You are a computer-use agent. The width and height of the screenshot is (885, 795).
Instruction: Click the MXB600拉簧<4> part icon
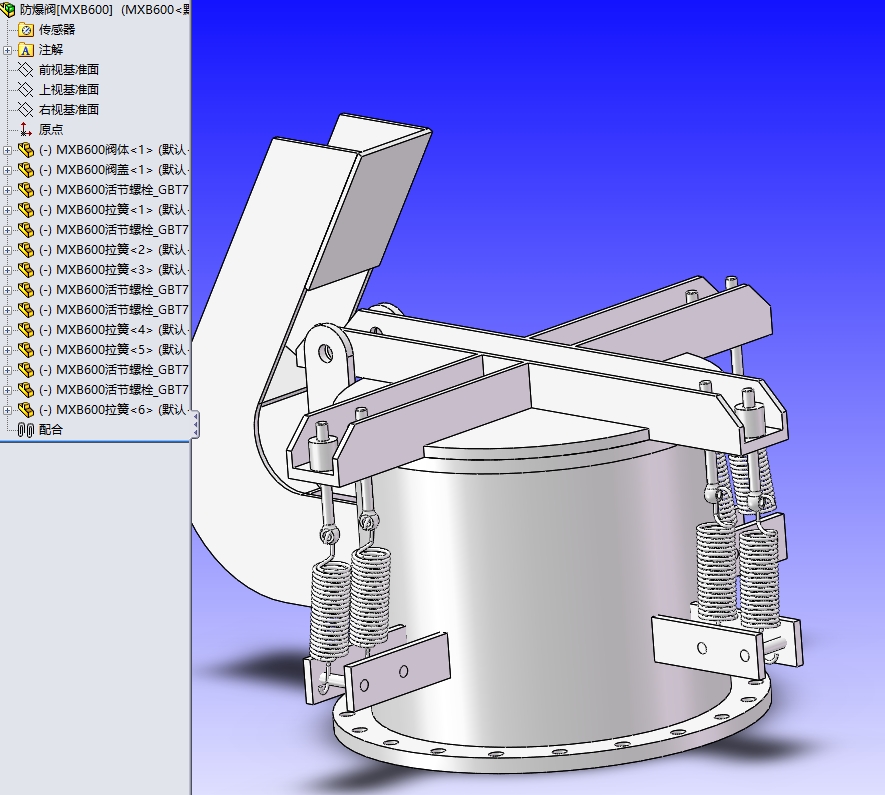click(25, 330)
